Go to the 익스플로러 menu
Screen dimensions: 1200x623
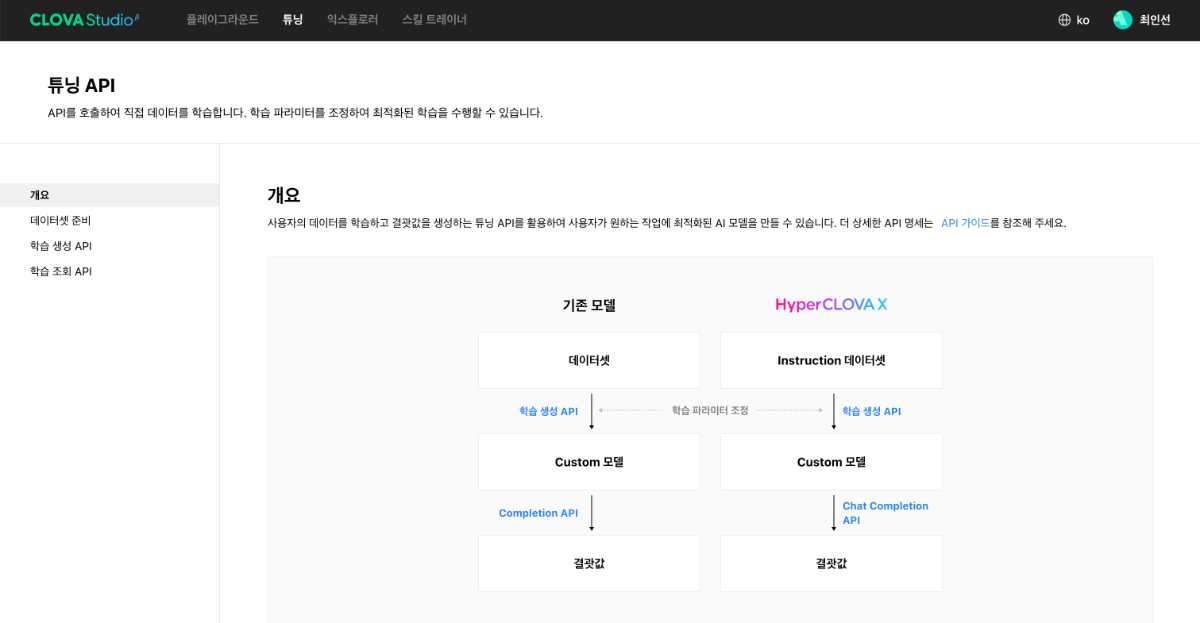[352, 20]
